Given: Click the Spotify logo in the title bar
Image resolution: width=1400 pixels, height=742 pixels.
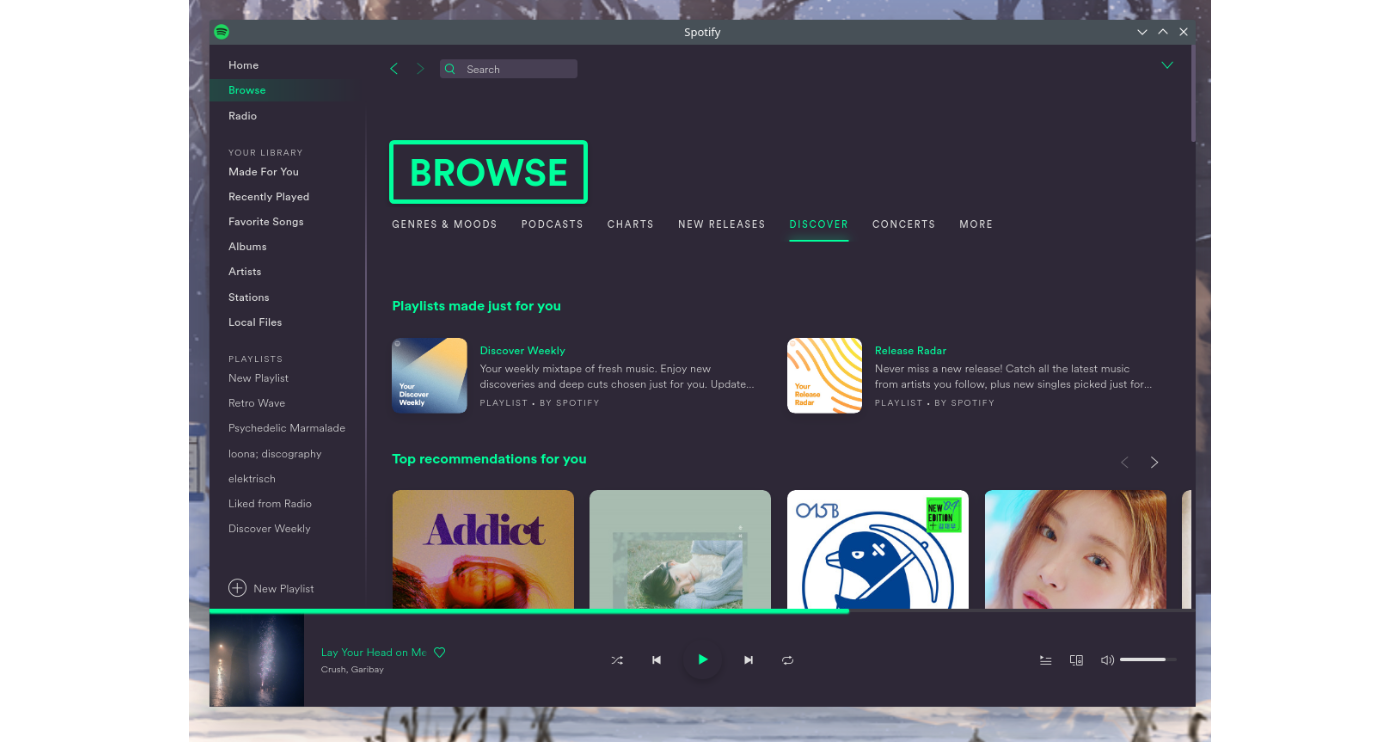Looking at the screenshot, I should click(x=221, y=32).
